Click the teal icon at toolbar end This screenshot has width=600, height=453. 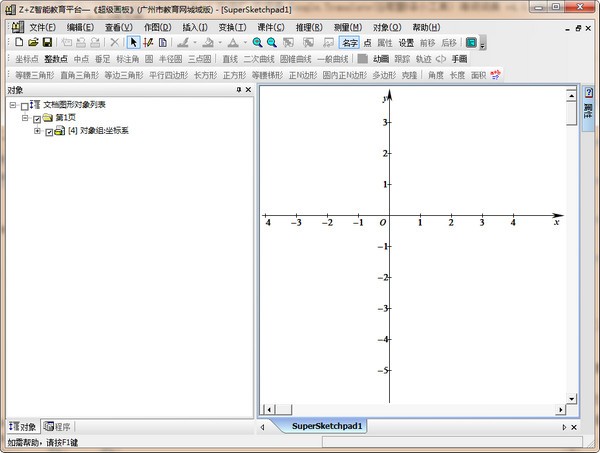(471, 43)
